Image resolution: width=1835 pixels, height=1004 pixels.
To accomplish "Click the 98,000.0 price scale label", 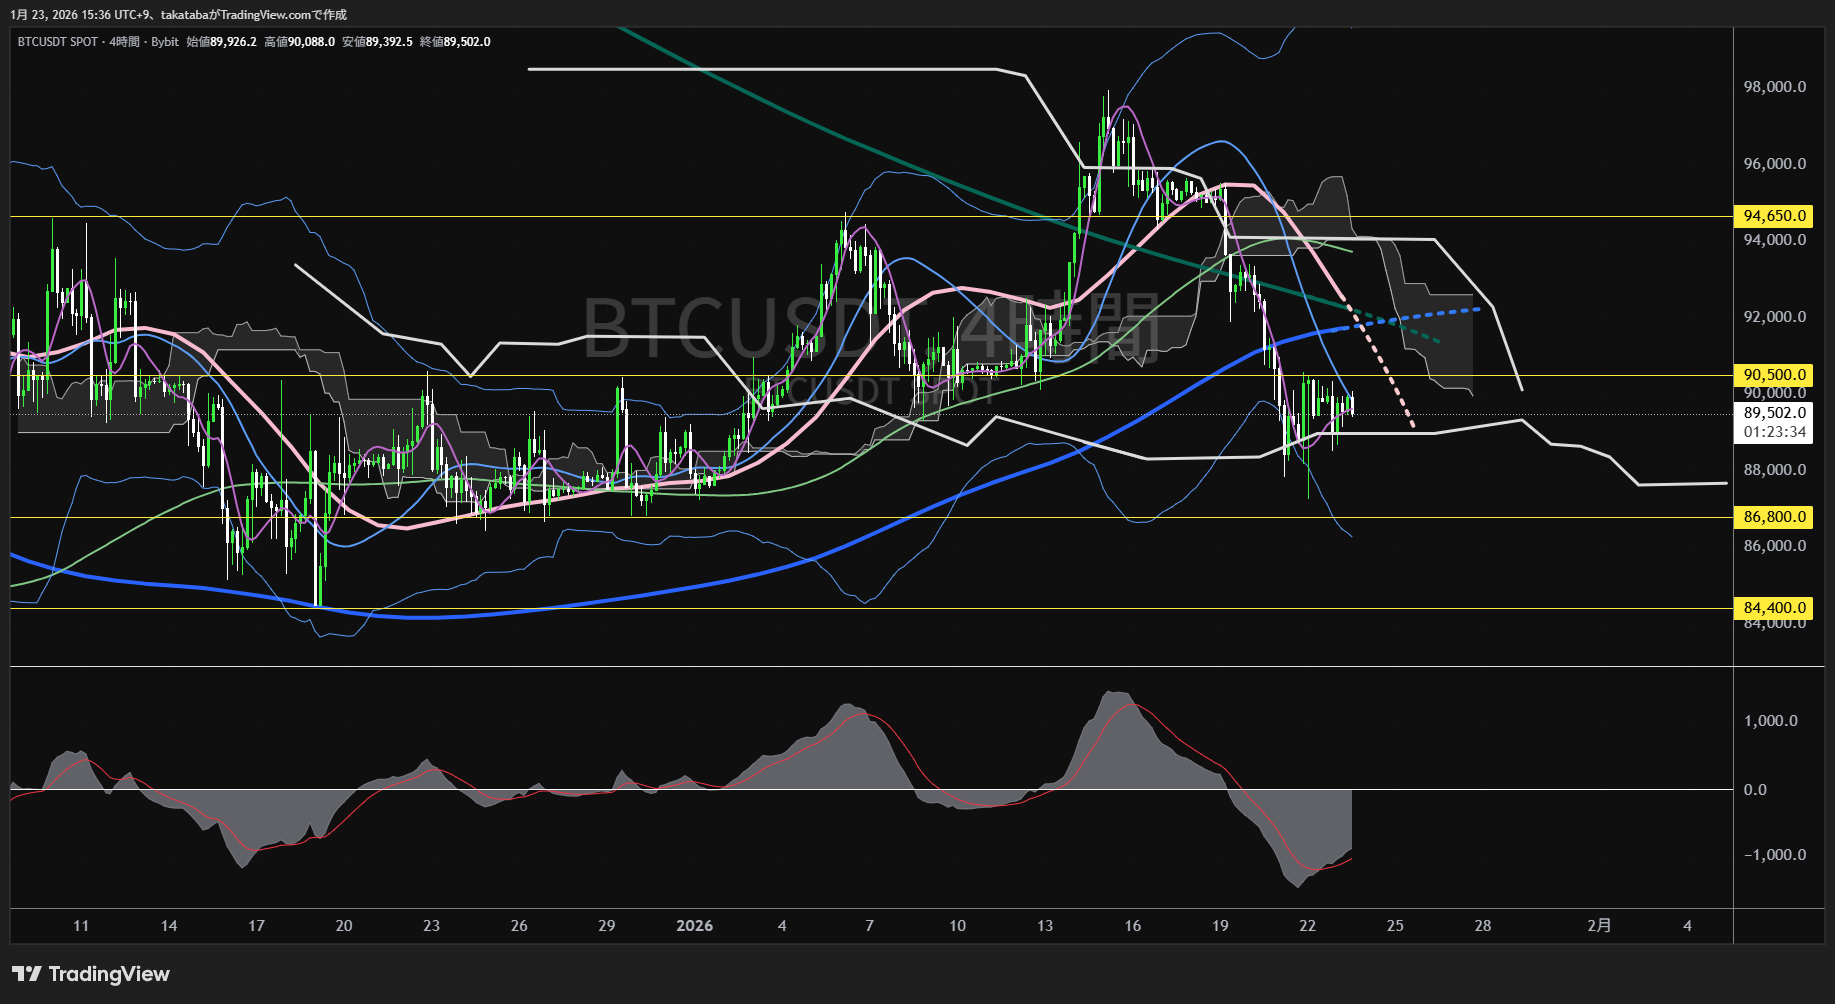I will tap(1774, 87).
